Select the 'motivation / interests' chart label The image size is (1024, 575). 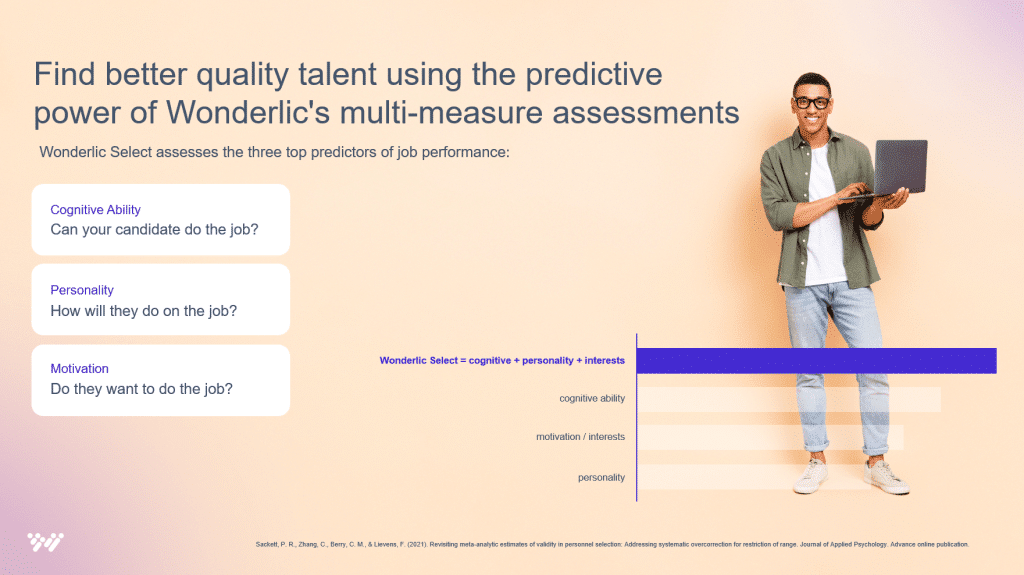[x=580, y=437]
